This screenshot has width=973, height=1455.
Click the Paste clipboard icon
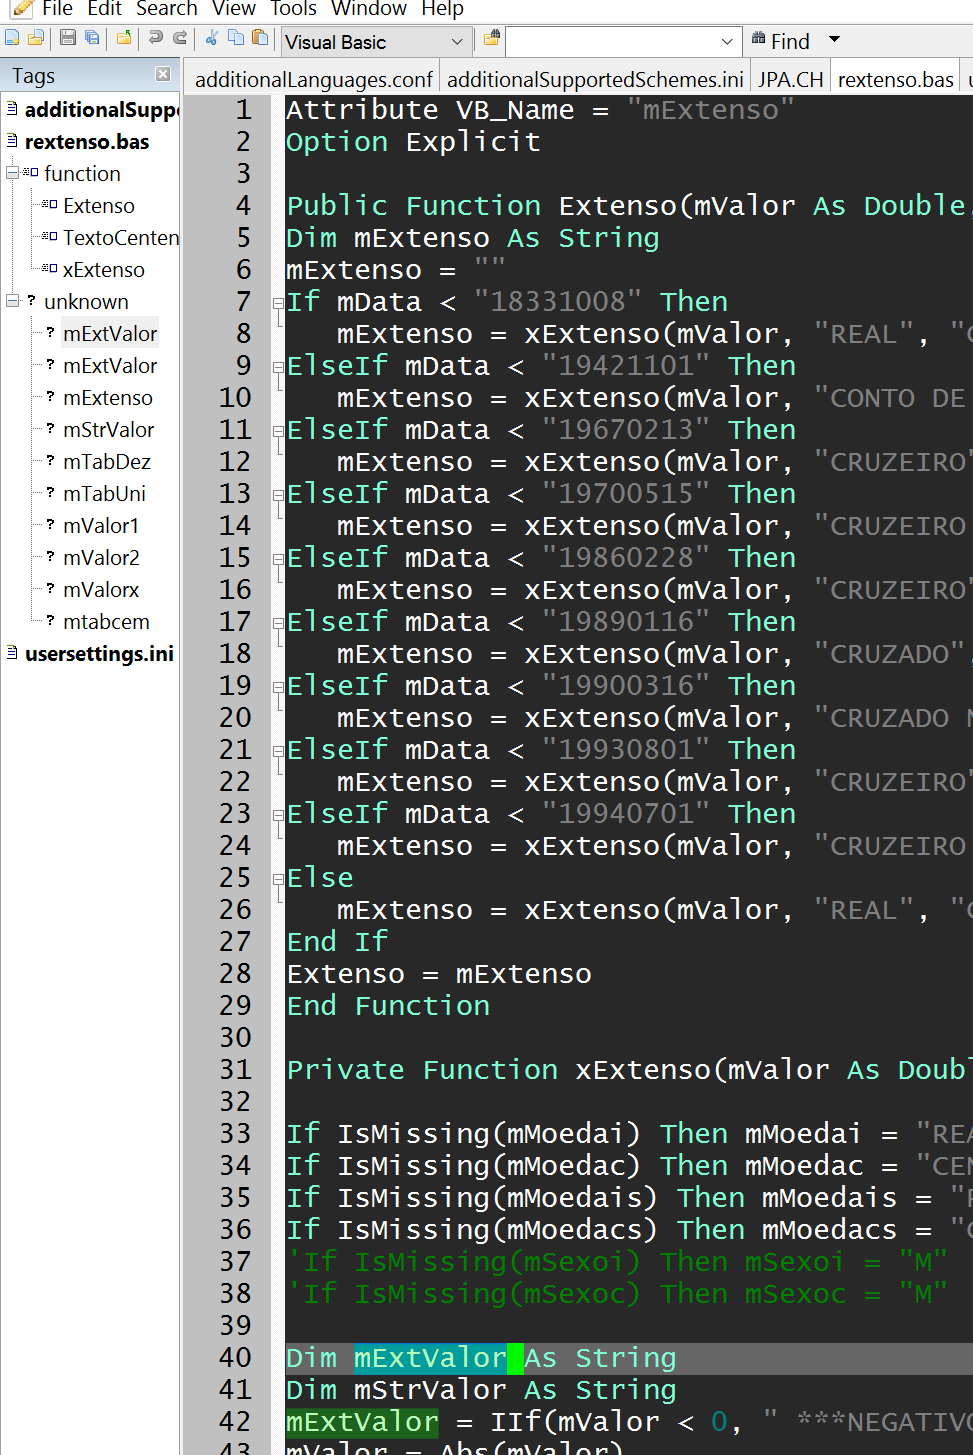click(x=260, y=39)
